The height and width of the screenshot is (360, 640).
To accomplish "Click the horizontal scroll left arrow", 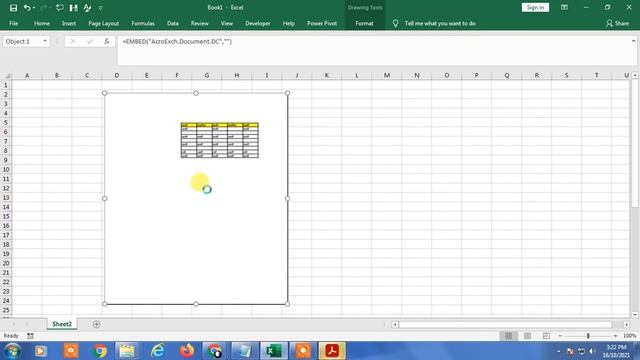I will tap(395, 324).
